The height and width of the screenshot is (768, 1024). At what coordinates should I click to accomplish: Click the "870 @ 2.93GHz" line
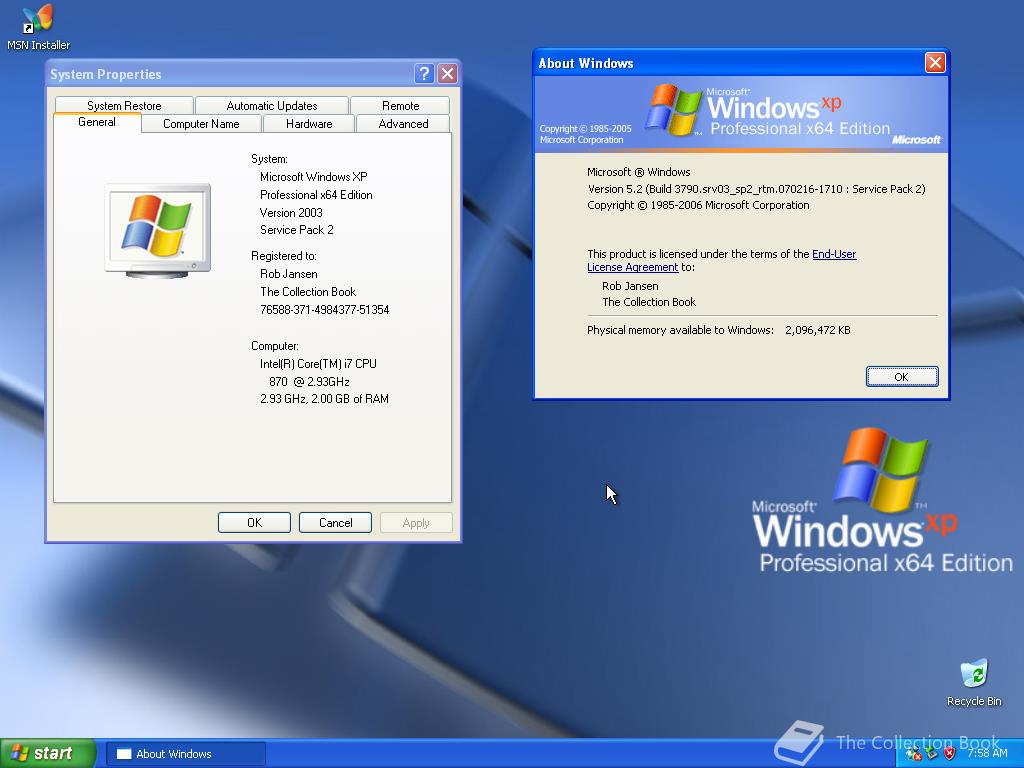click(309, 381)
